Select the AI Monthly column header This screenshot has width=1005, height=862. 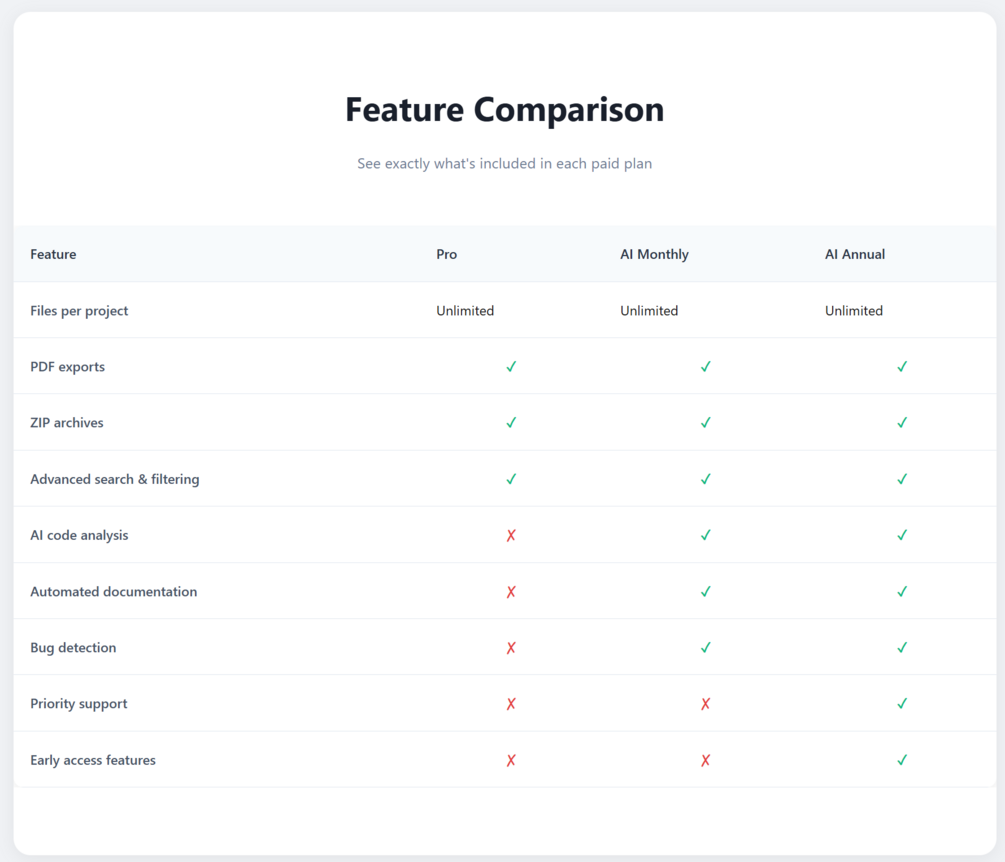pyautogui.click(x=654, y=254)
